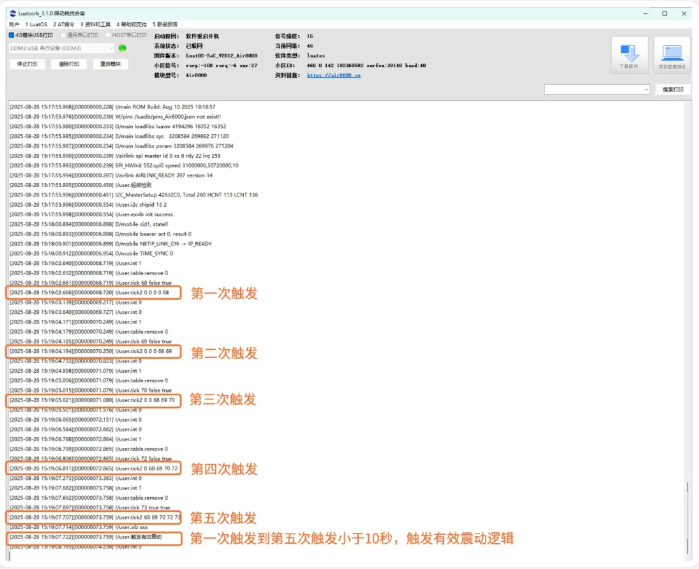Viewport: 699px width, 569px height.
Task: Click the log row 'D/main loadlibs luavm 4194296'
Action: [x=118, y=127]
